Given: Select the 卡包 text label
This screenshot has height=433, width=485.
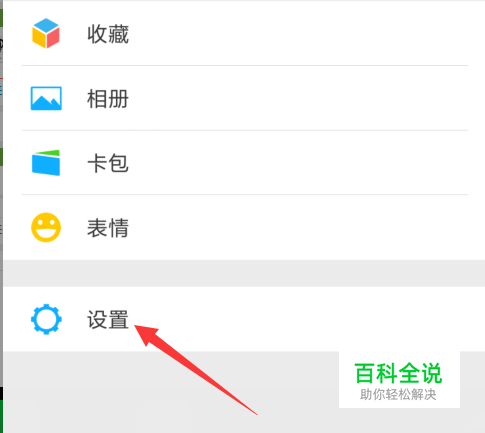Looking at the screenshot, I should pos(108,163).
